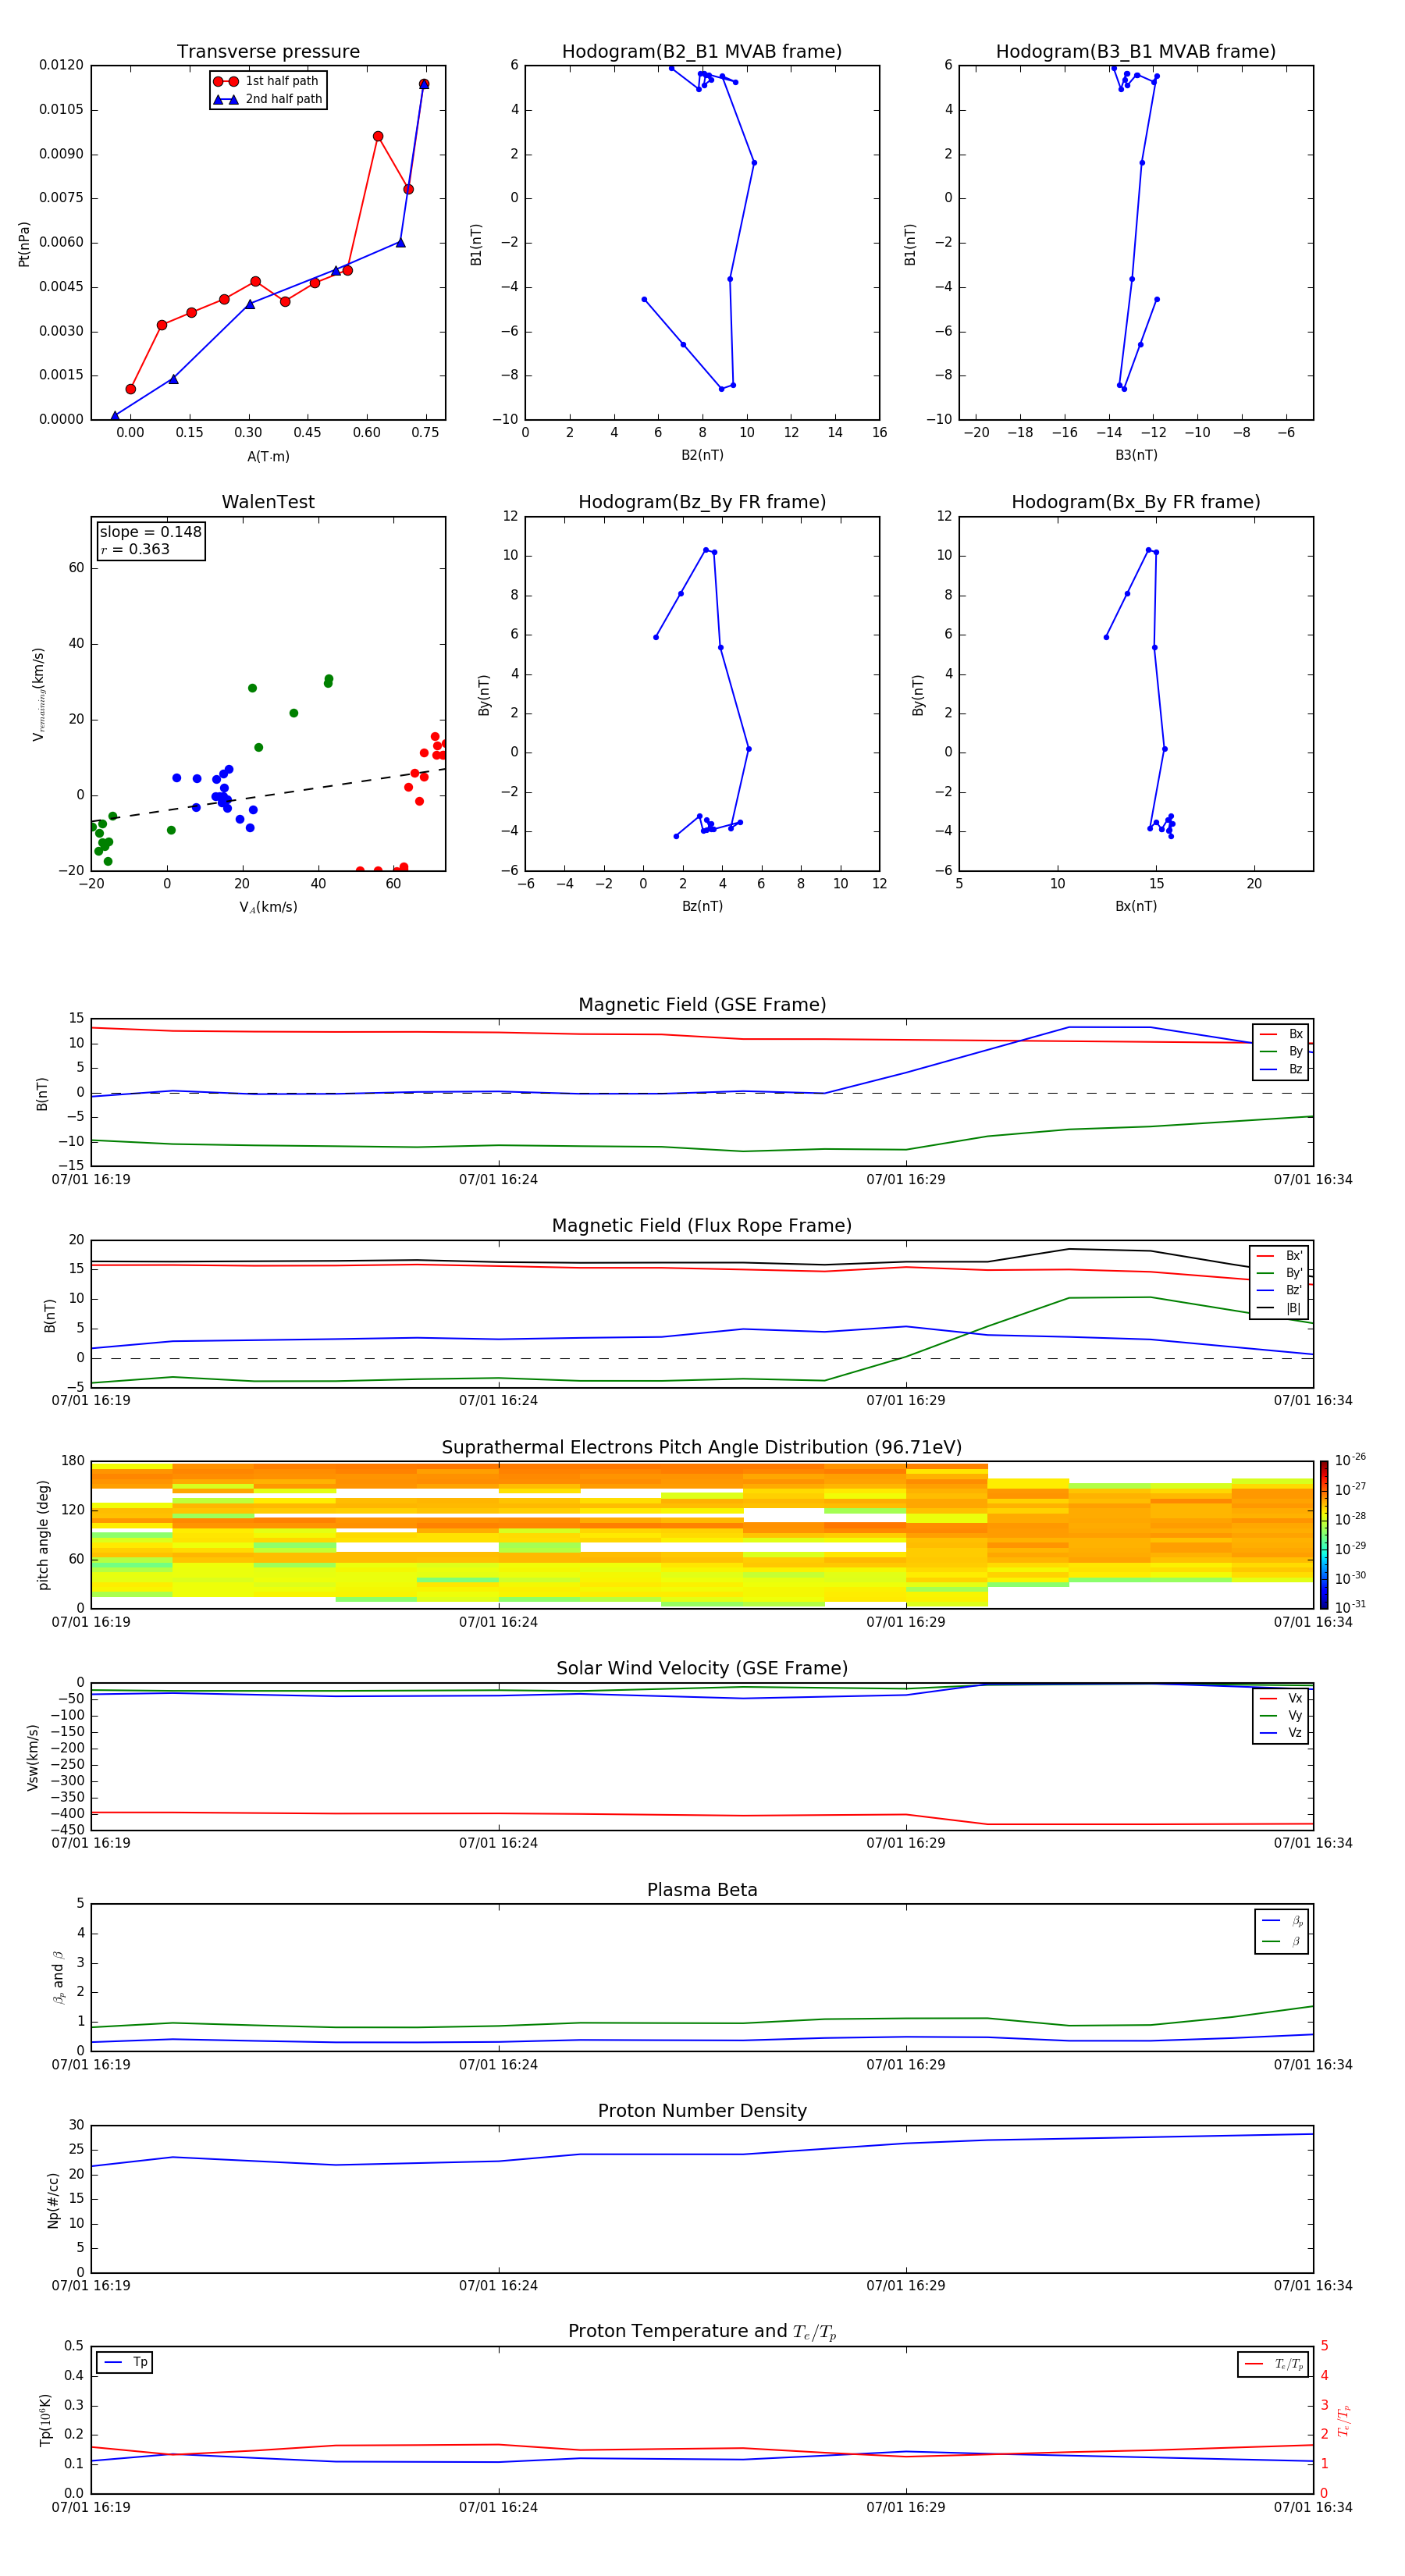Select "Bz'" in flux rope legend
Viewport: 1405px width, 2576px height.
(x=1279, y=1290)
